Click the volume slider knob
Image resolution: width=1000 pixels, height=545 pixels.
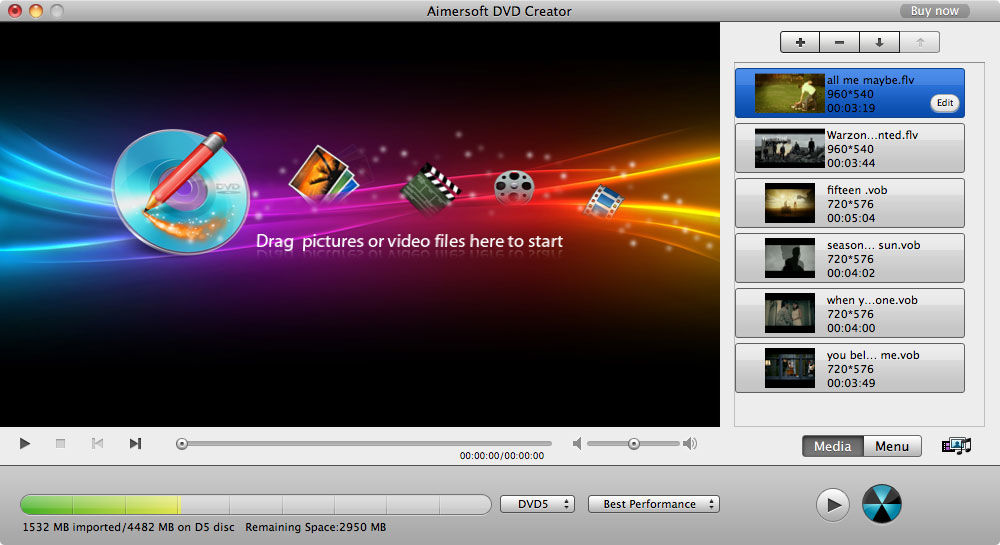coord(633,444)
